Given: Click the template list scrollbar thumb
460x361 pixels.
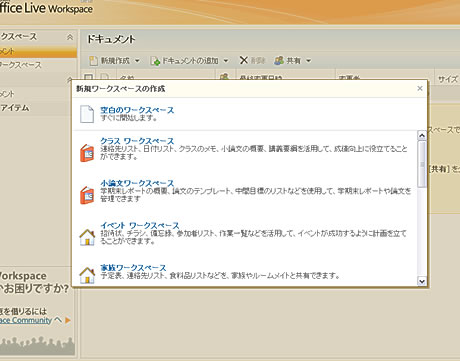Looking at the screenshot, I should click(x=422, y=164).
